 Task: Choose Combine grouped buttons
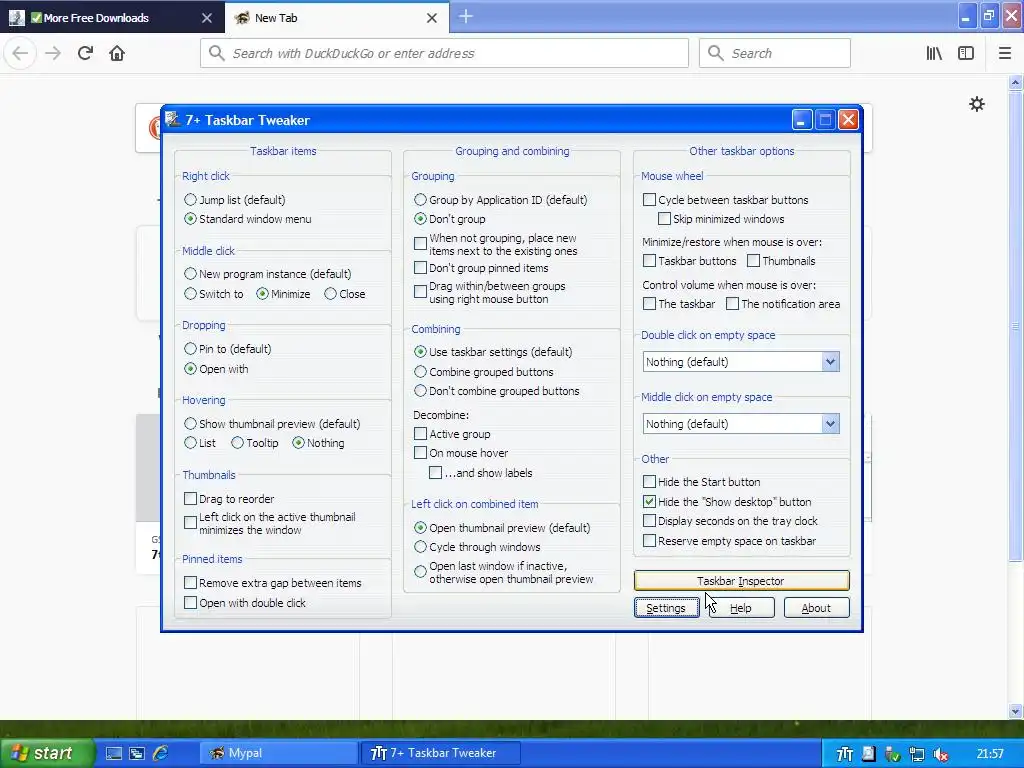click(x=484, y=372)
